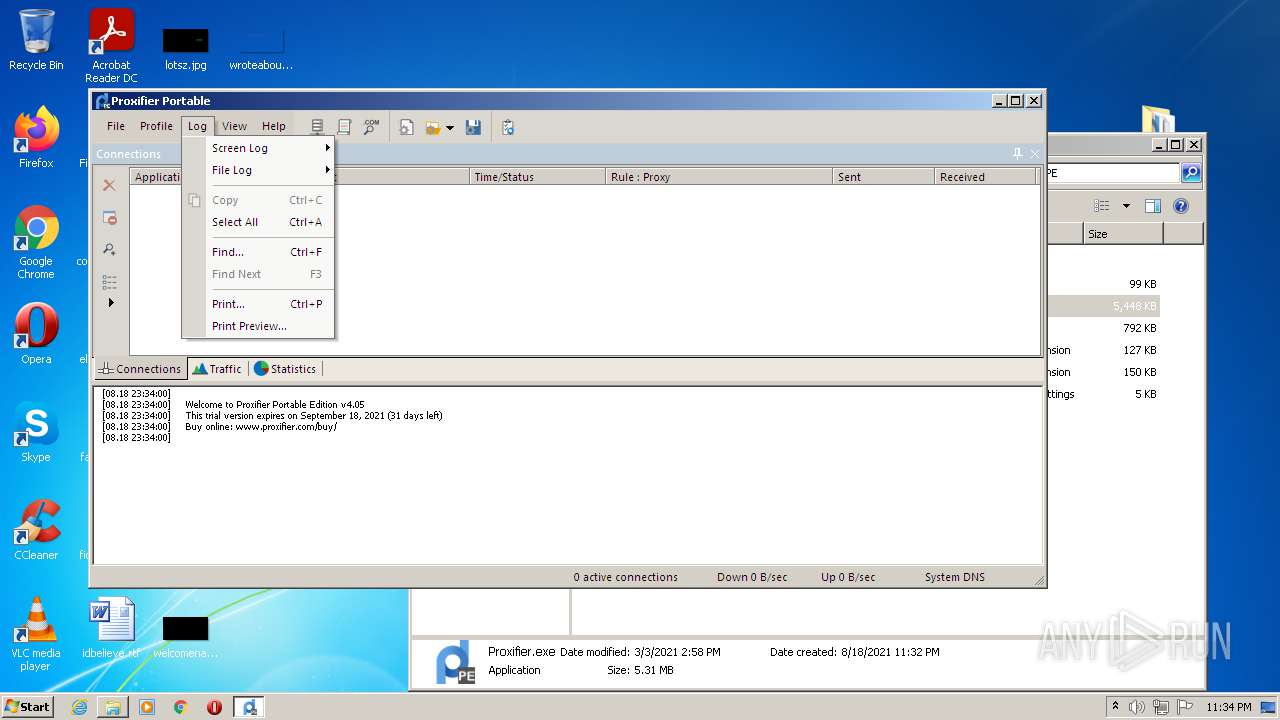Open the Profile menu
Image resolution: width=1280 pixels, height=720 pixels.
pyautogui.click(x=156, y=126)
